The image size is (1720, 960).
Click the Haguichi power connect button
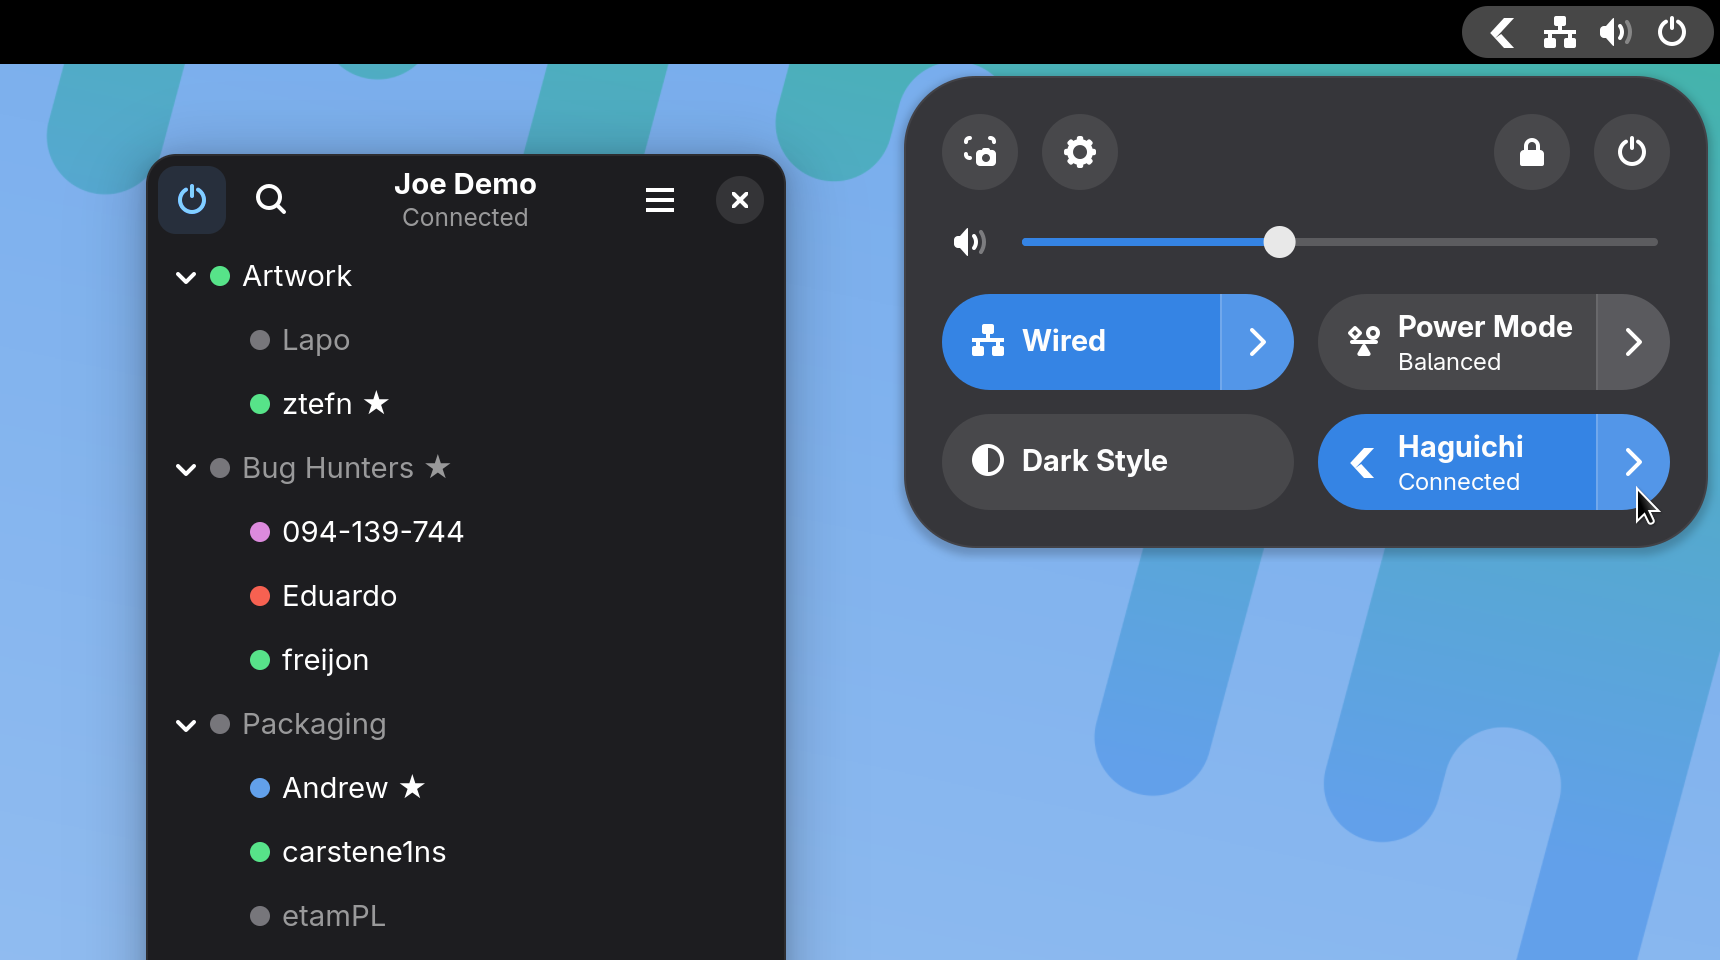192,200
